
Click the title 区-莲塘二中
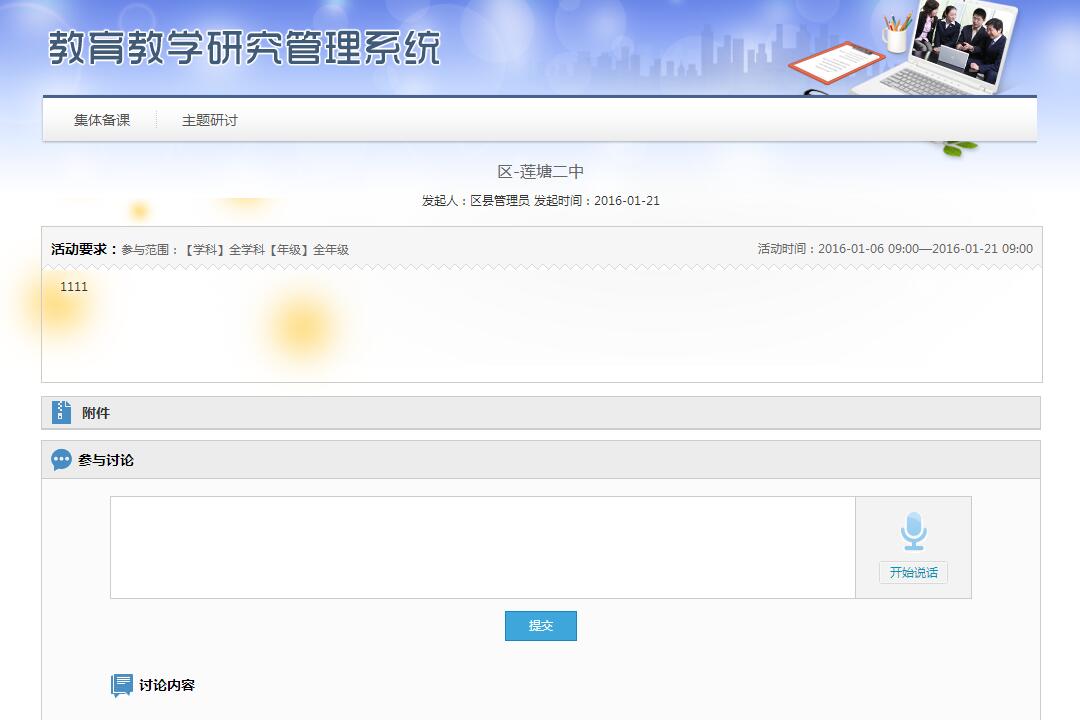541,172
